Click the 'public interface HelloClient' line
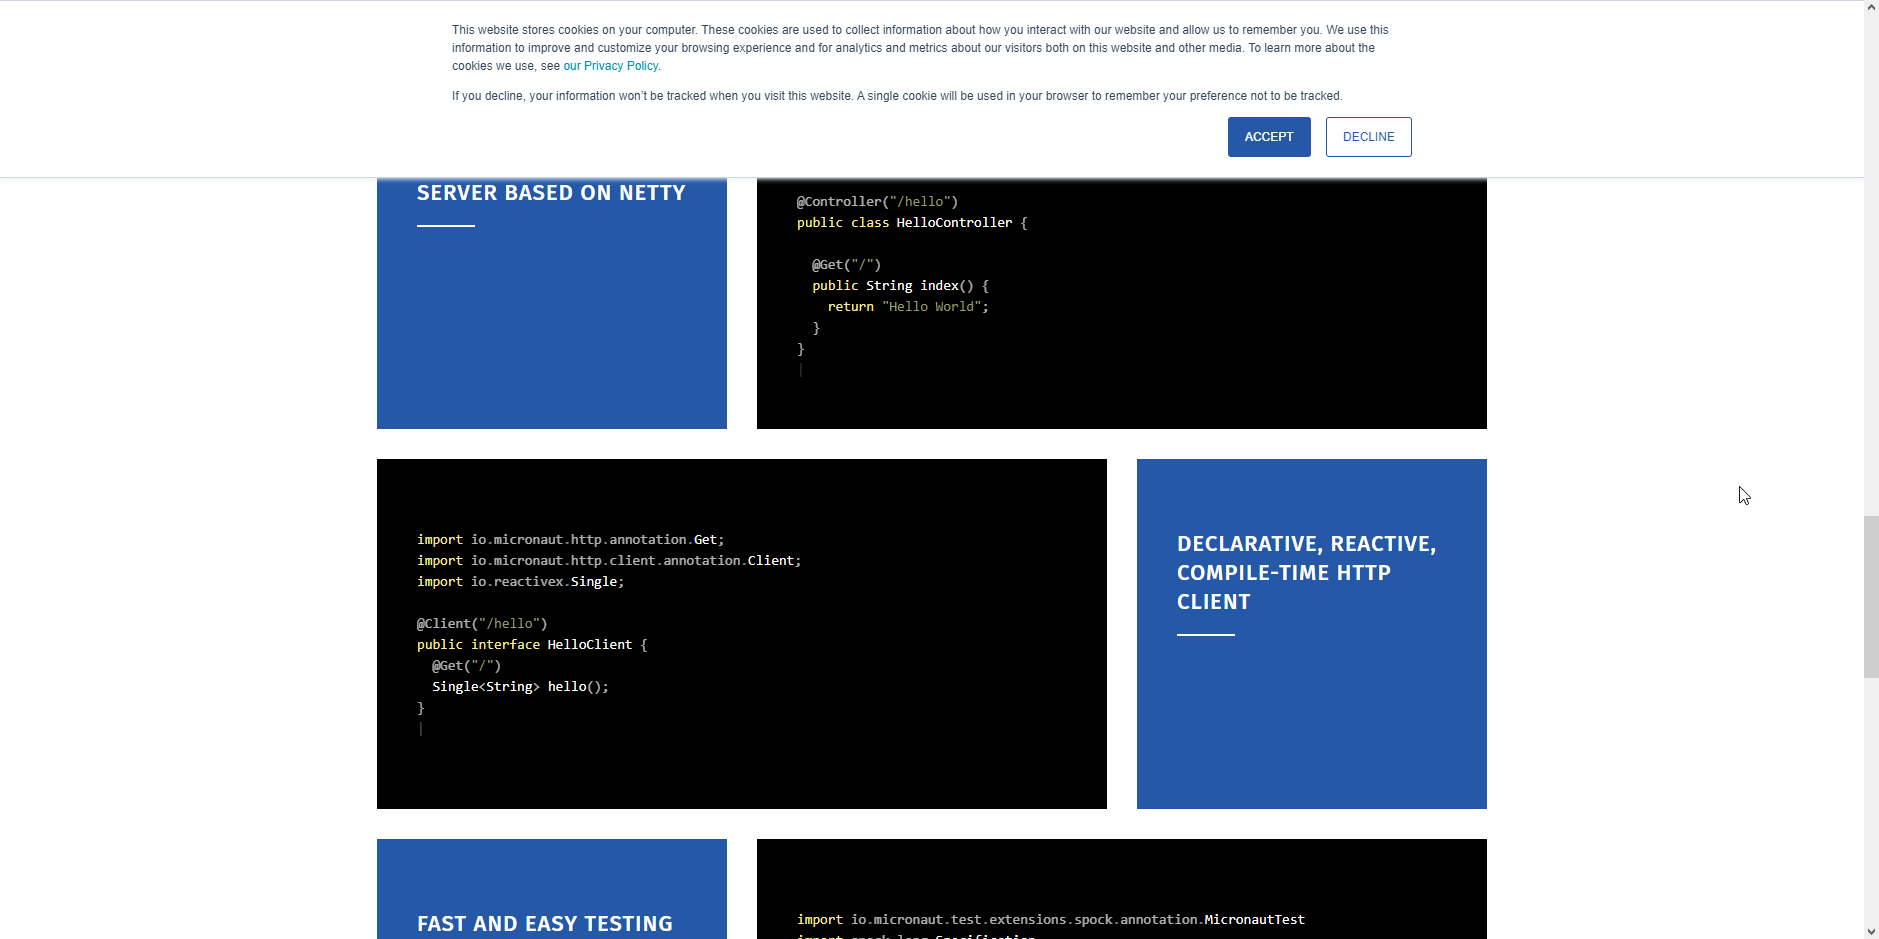 [532, 645]
